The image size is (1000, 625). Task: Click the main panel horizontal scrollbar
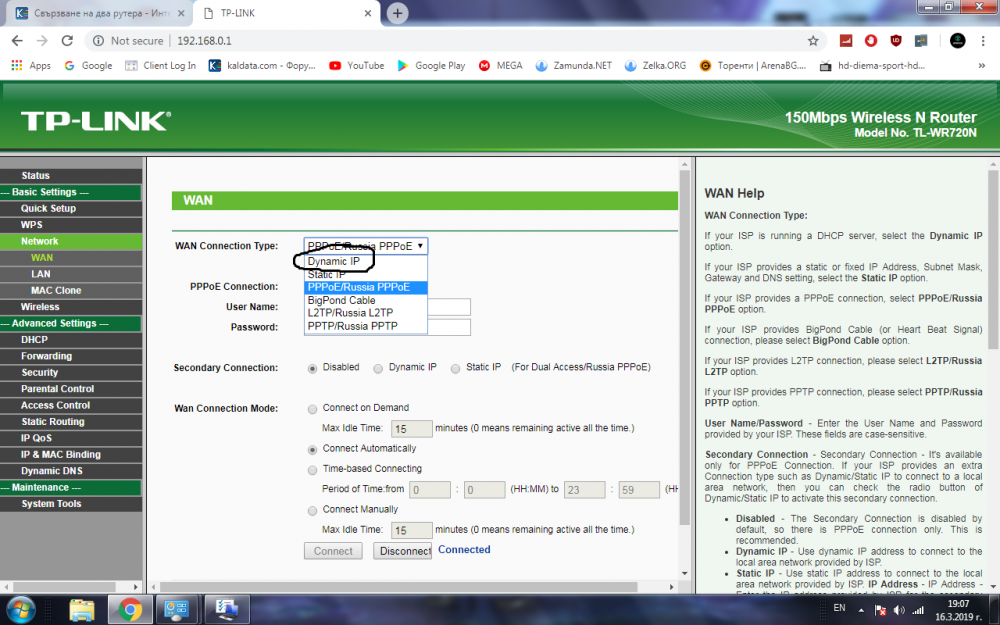coord(398,587)
